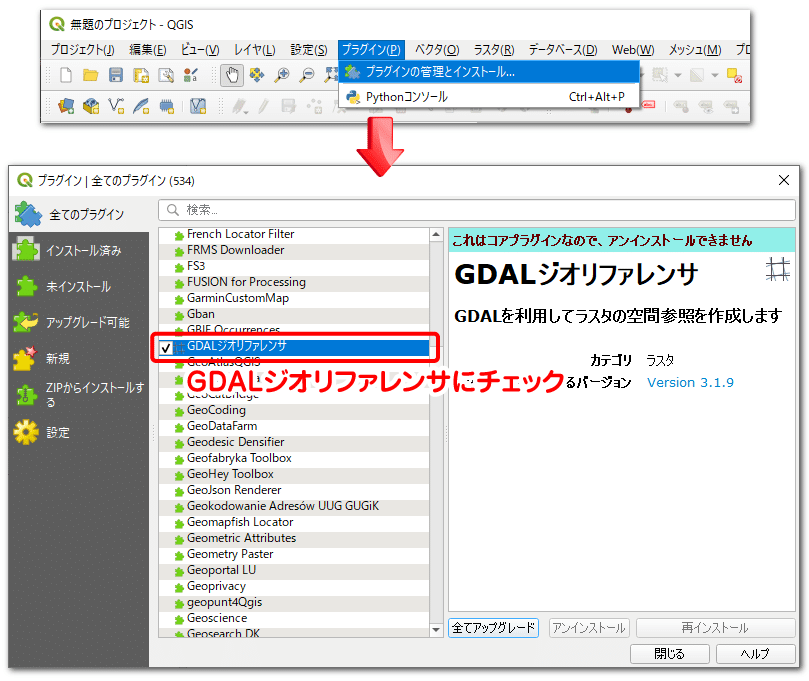Open the Settings menu in menu bar

(x=309, y=50)
